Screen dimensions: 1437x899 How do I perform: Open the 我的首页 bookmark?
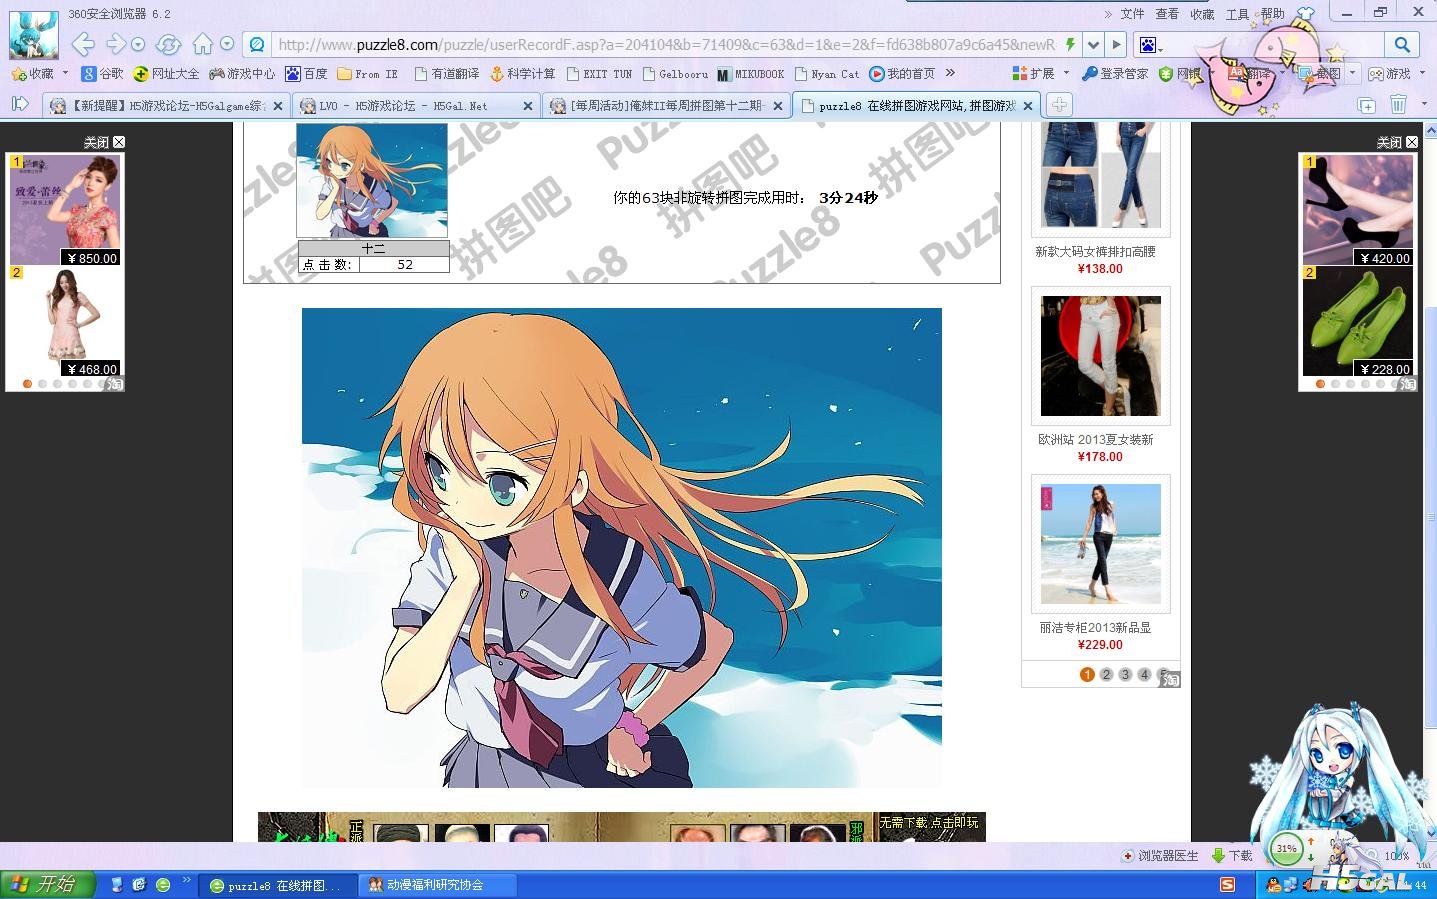tap(902, 74)
